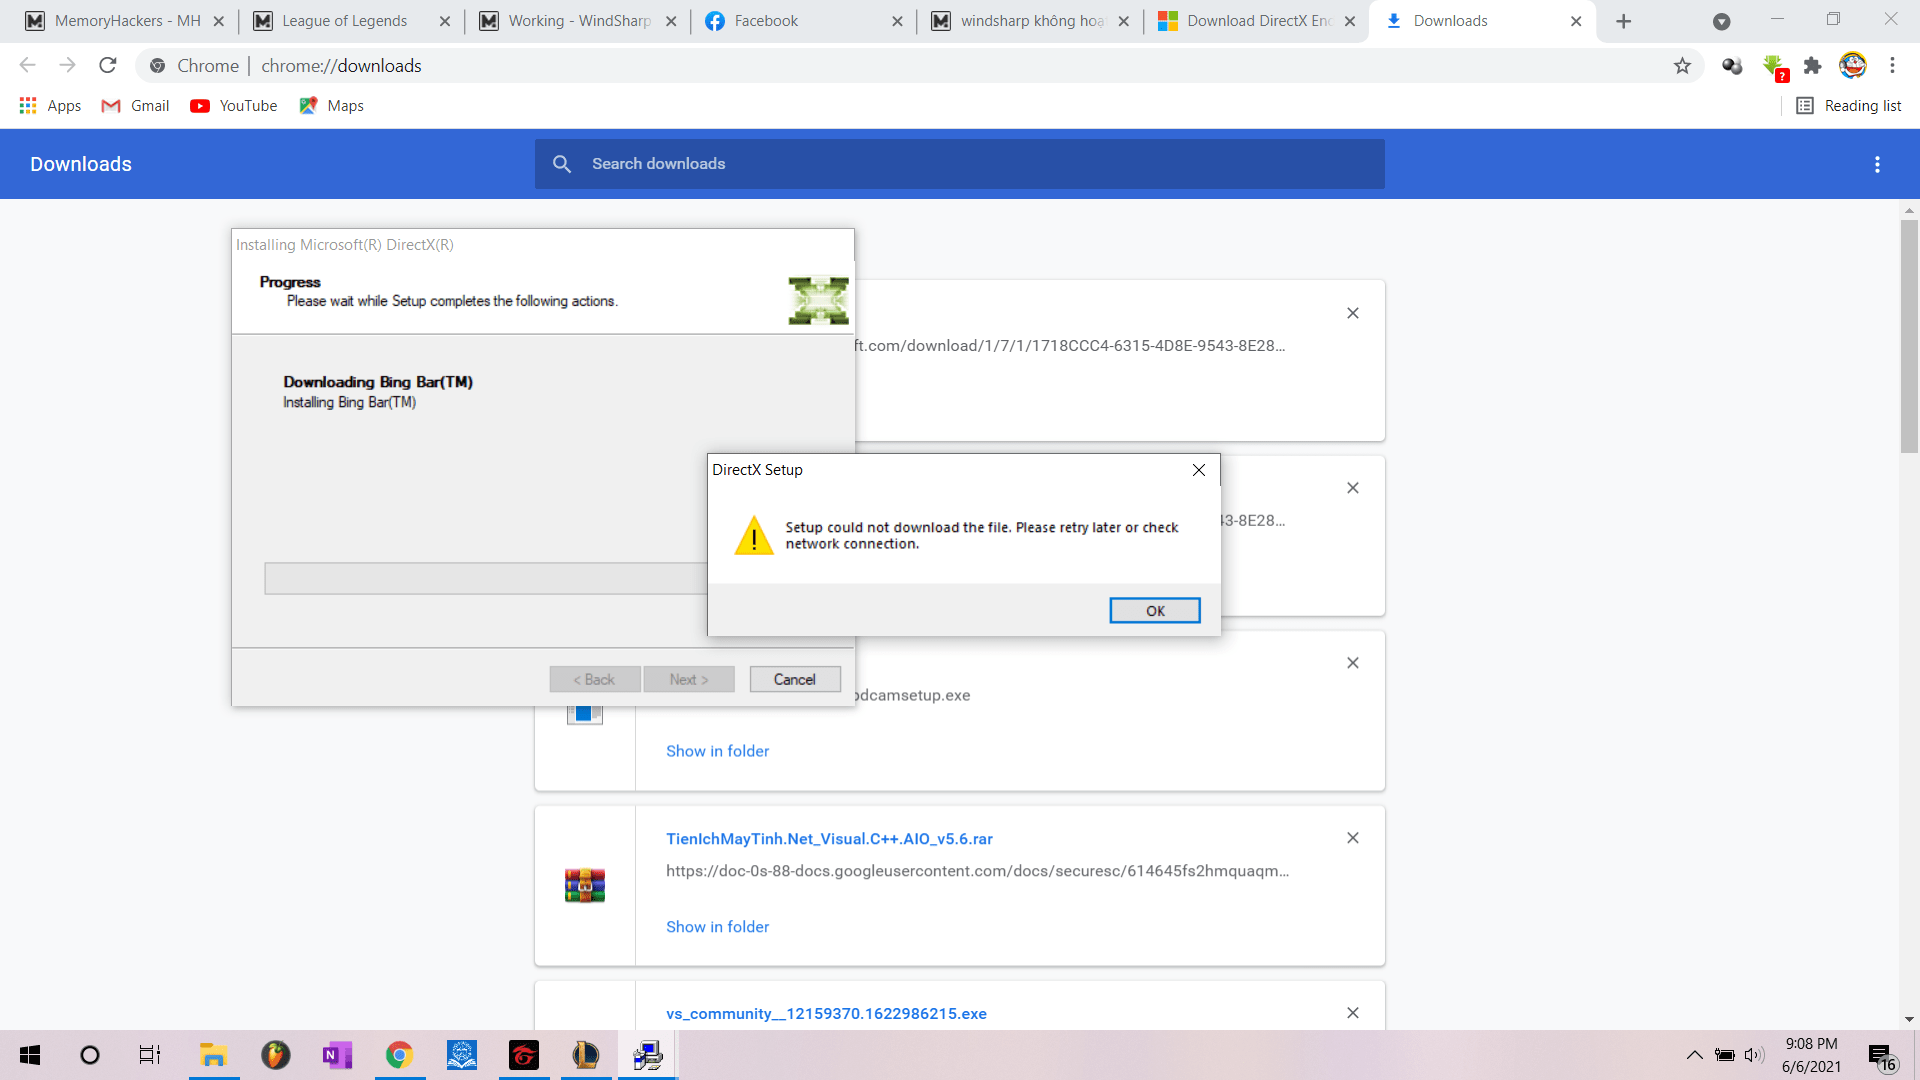Click the googleusercontent source URL
This screenshot has width=1920, height=1080.
point(977,871)
